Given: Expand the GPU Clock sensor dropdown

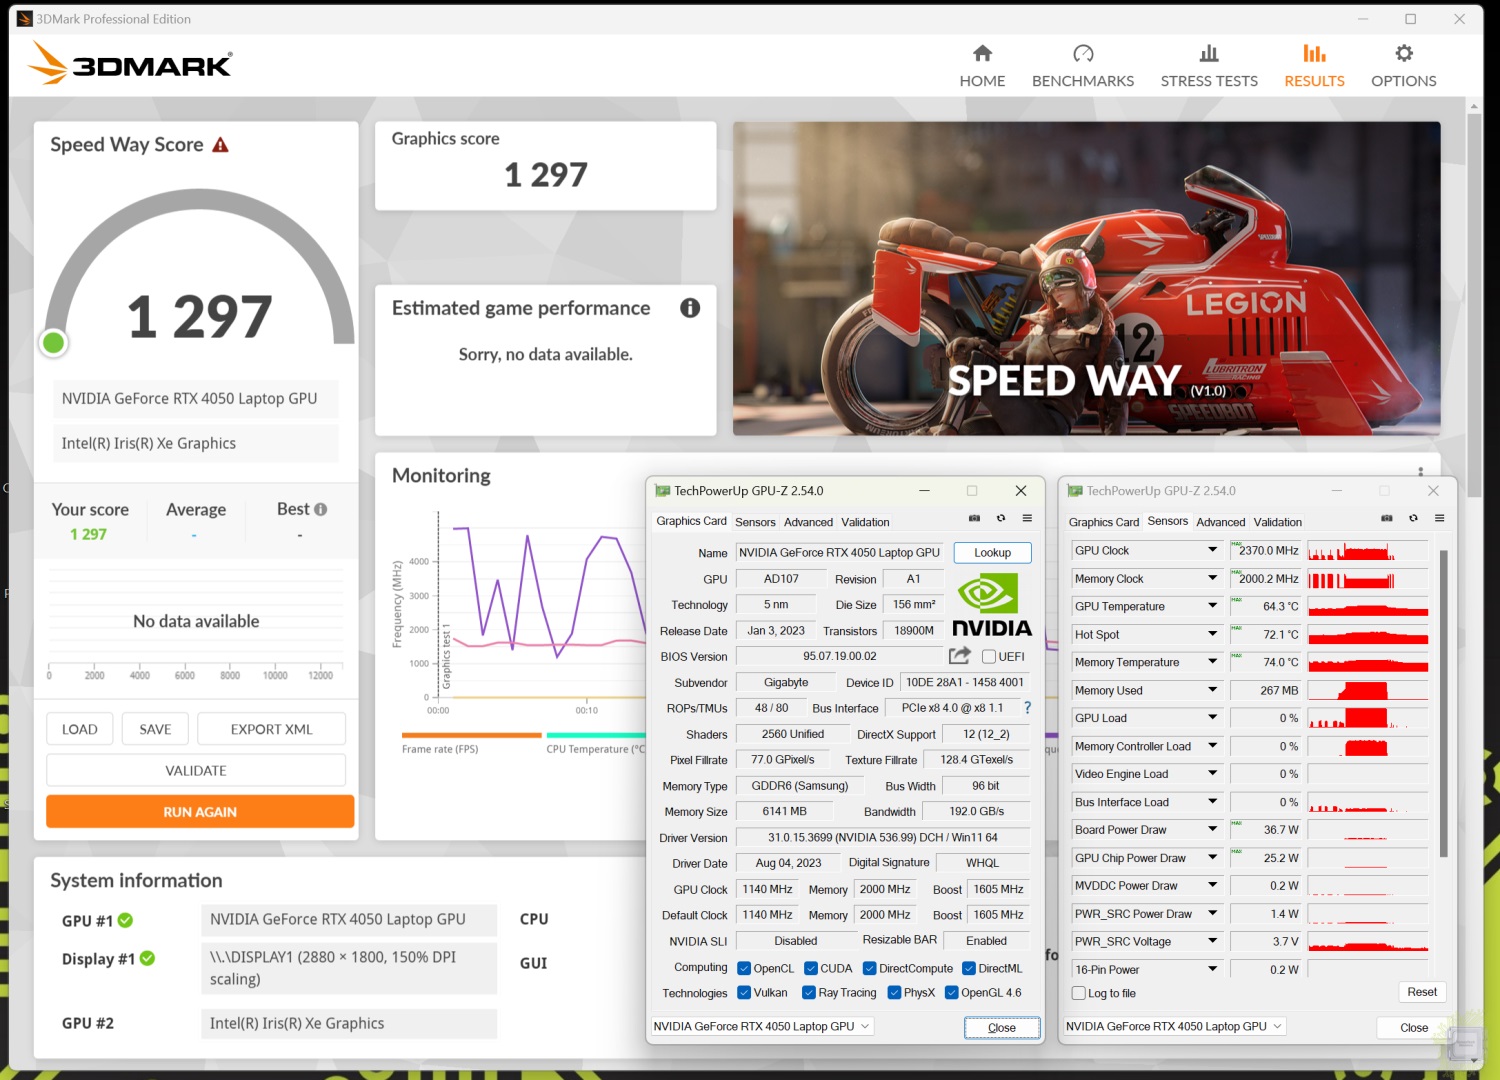Looking at the screenshot, I should [x=1213, y=550].
